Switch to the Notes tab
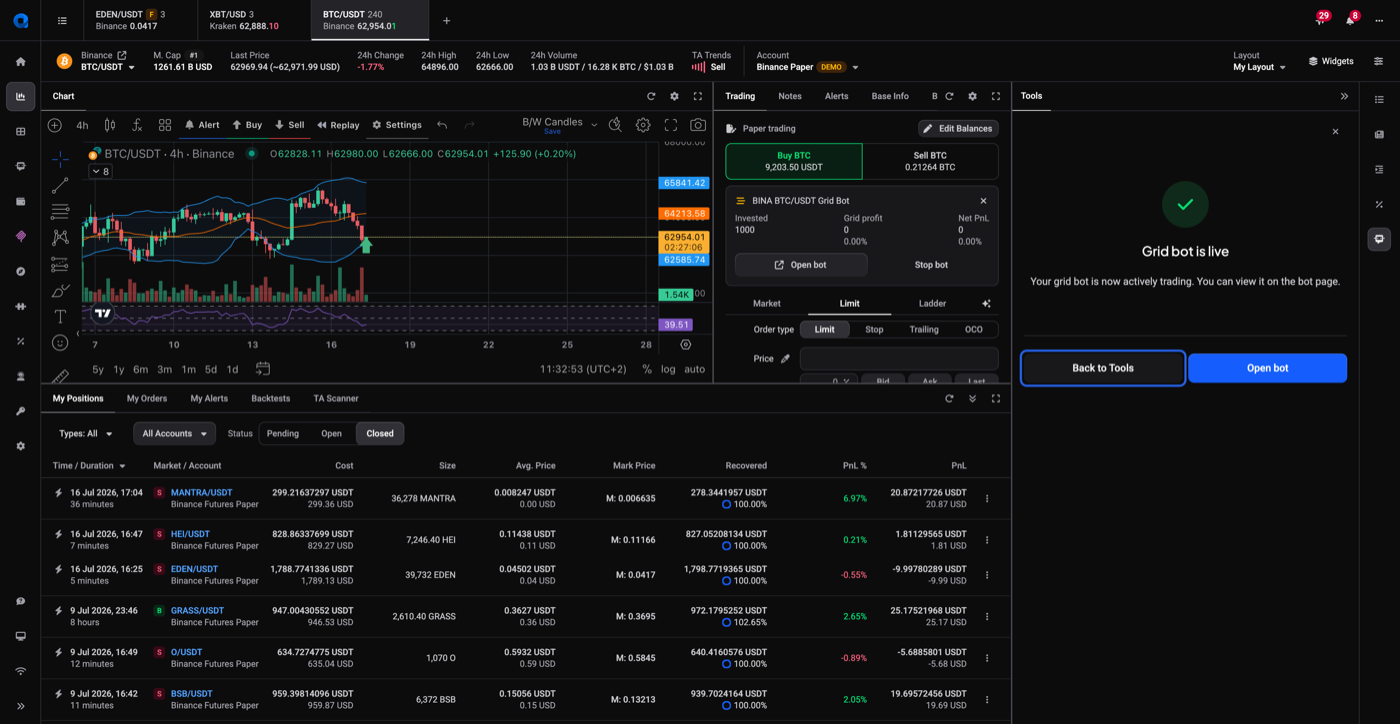 [x=790, y=96]
